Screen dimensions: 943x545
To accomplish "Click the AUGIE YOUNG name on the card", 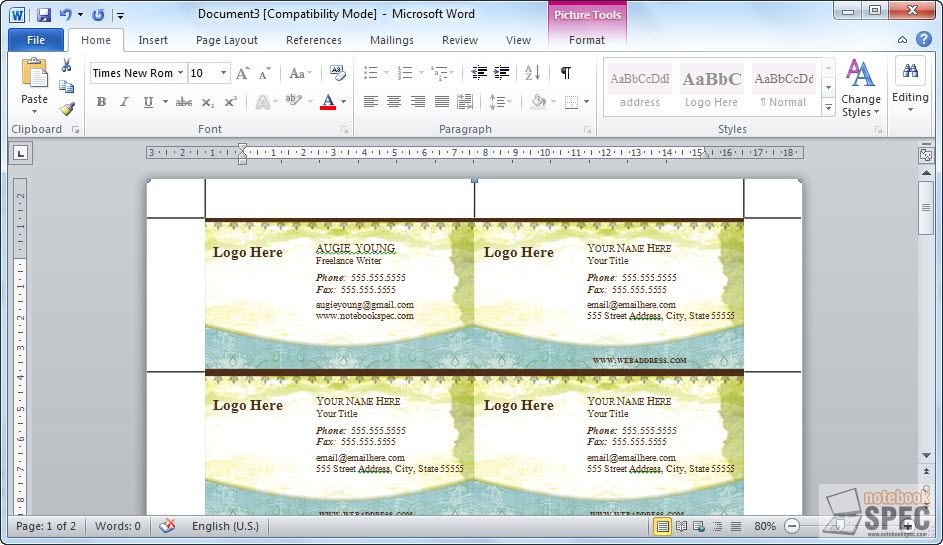I will [x=355, y=248].
